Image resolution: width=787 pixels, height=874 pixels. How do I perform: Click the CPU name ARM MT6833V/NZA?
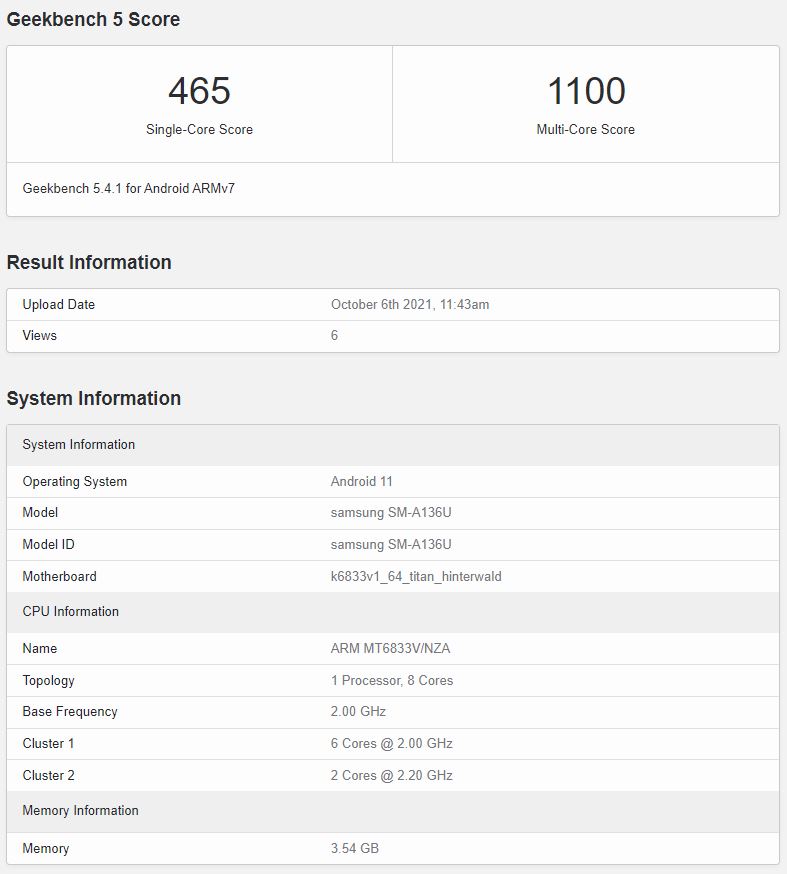(390, 648)
